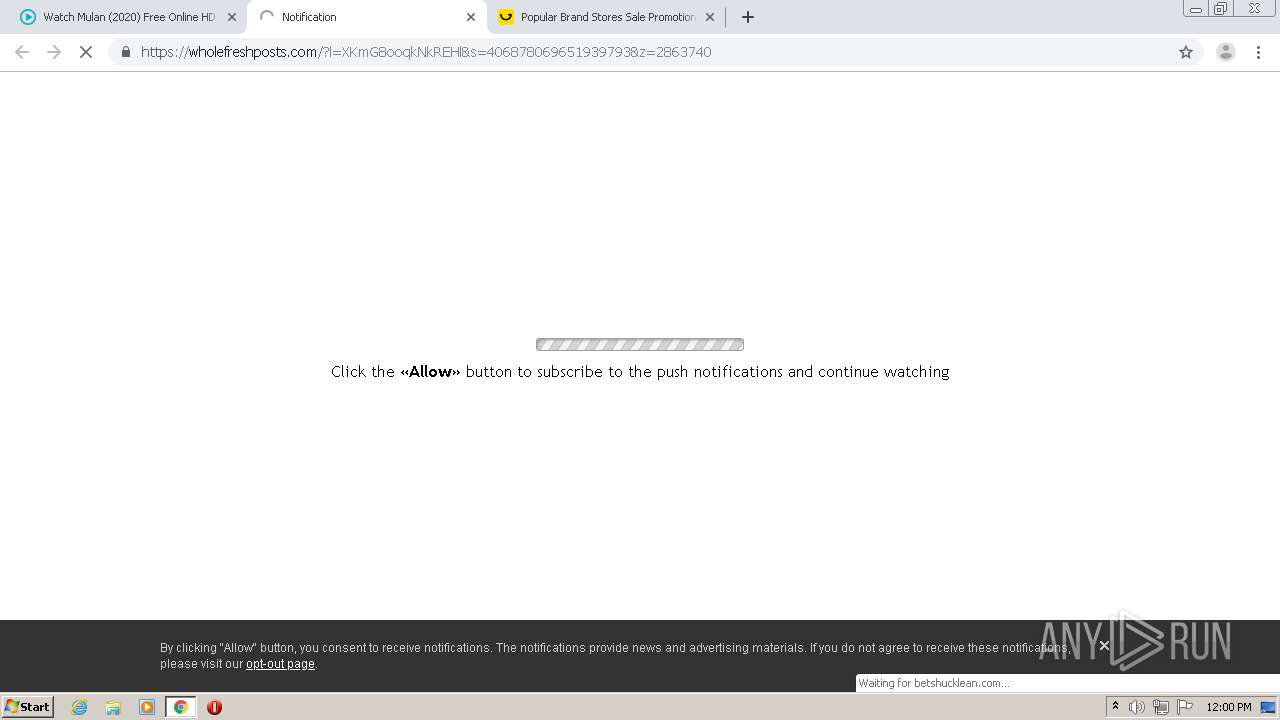1280x720 pixels.
Task: Open Popular Brand Stores Sale Promotion tab
Action: tap(606, 17)
